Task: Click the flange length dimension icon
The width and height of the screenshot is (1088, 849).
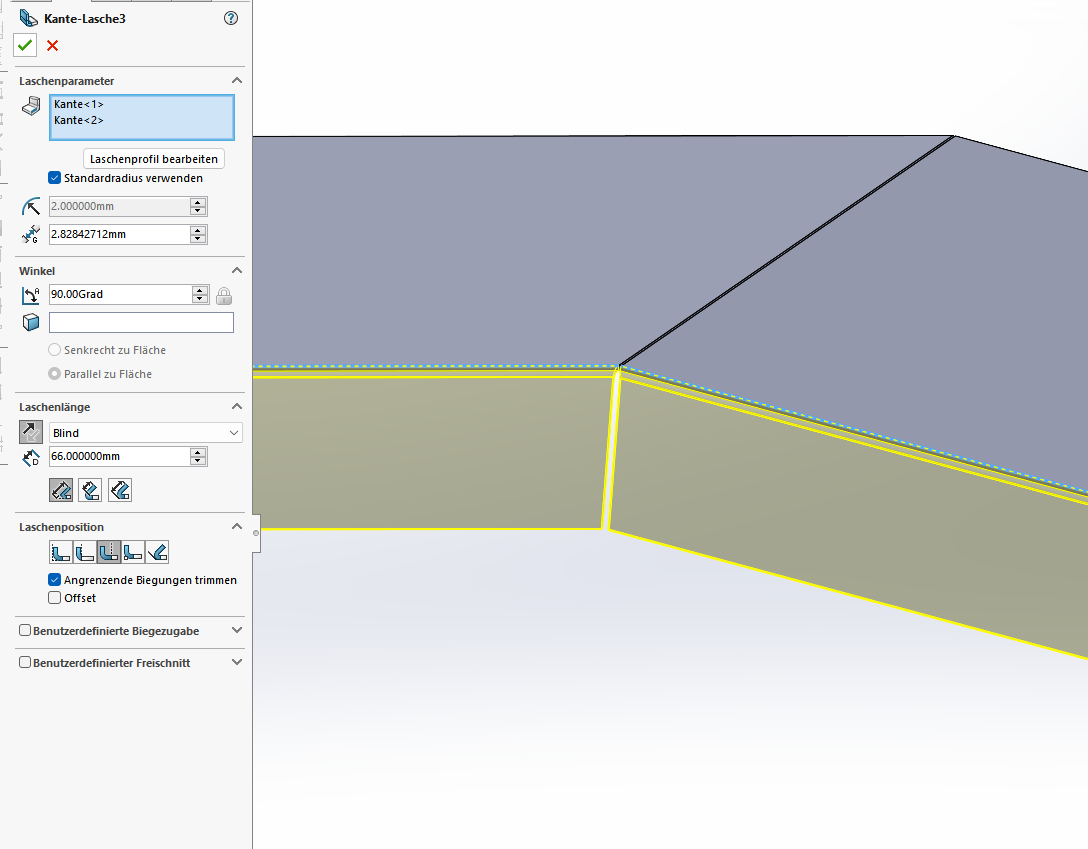Action: [x=31, y=457]
